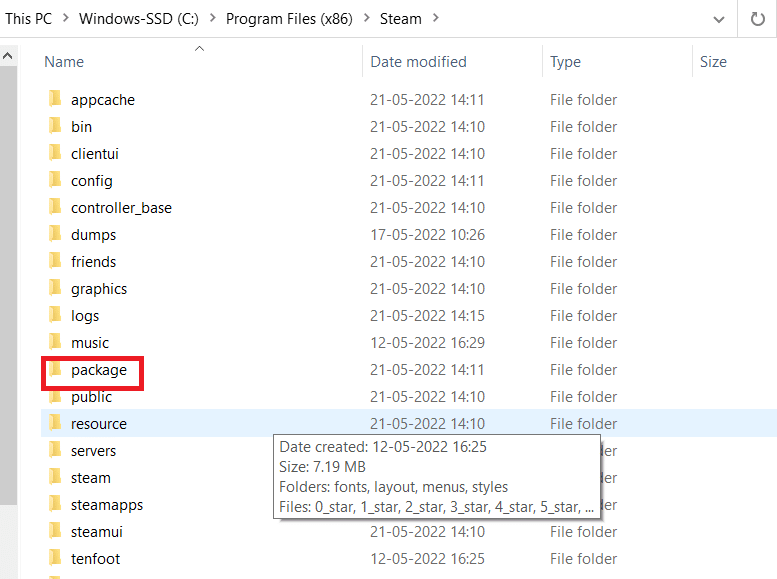Select the clientui folder name
The image size is (777, 579).
click(x=95, y=154)
